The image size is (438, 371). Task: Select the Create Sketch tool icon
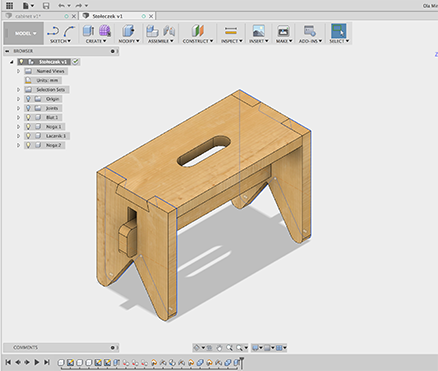click(x=53, y=31)
